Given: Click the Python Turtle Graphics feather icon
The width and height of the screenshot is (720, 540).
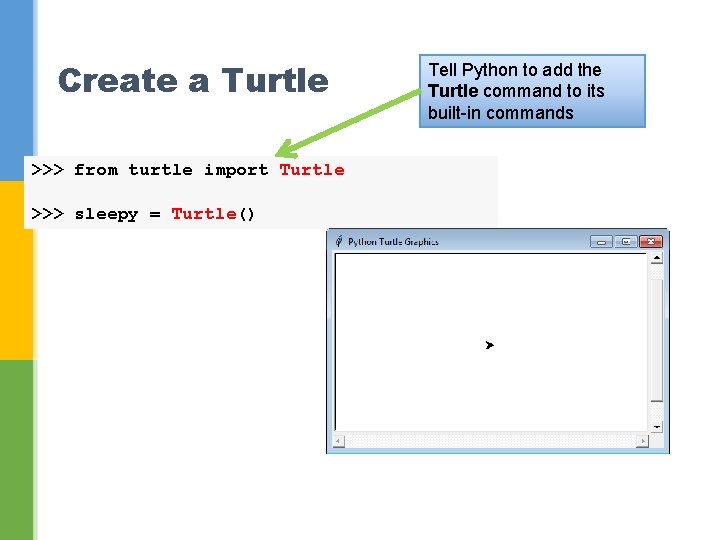Looking at the screenshot, I should pyautogui.click(x=339, y=241).
